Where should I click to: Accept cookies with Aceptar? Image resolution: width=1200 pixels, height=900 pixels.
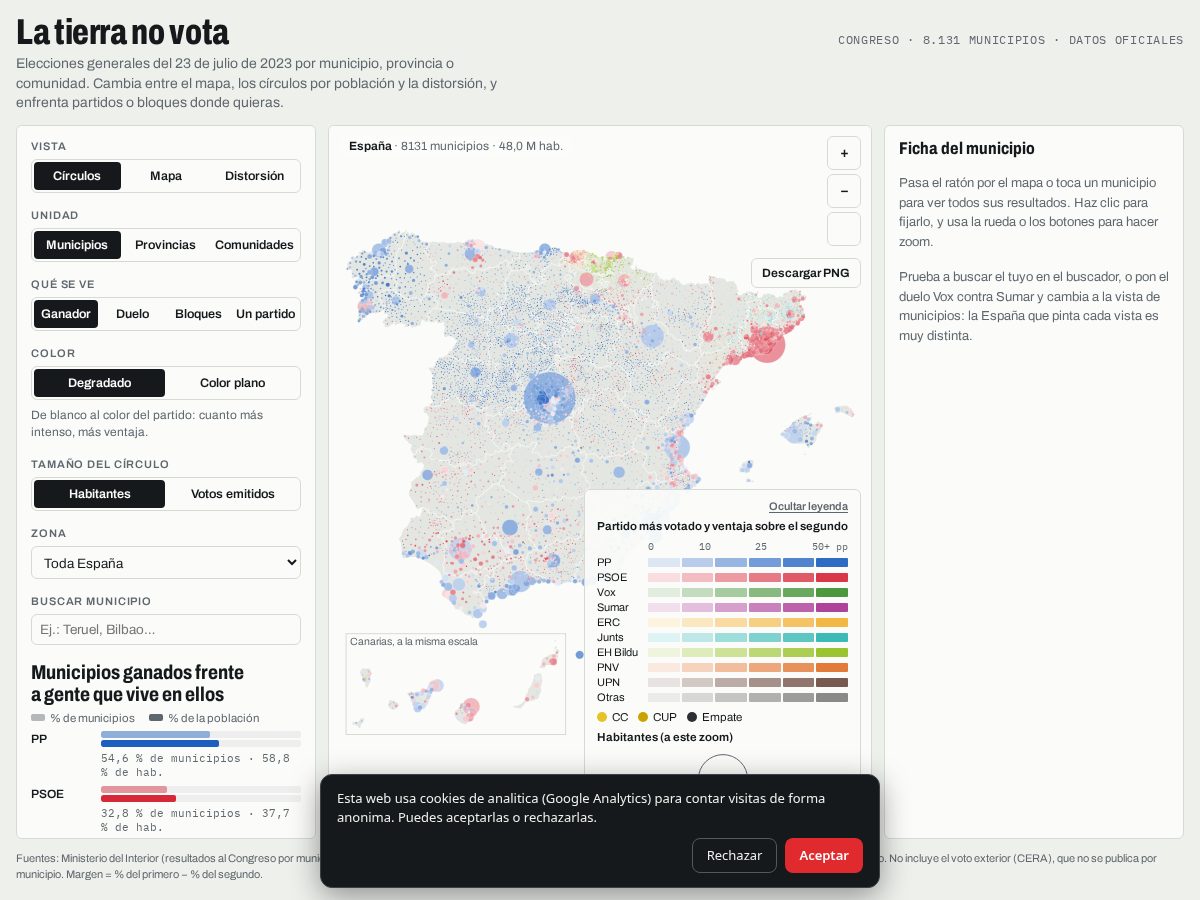pos(824,855)
